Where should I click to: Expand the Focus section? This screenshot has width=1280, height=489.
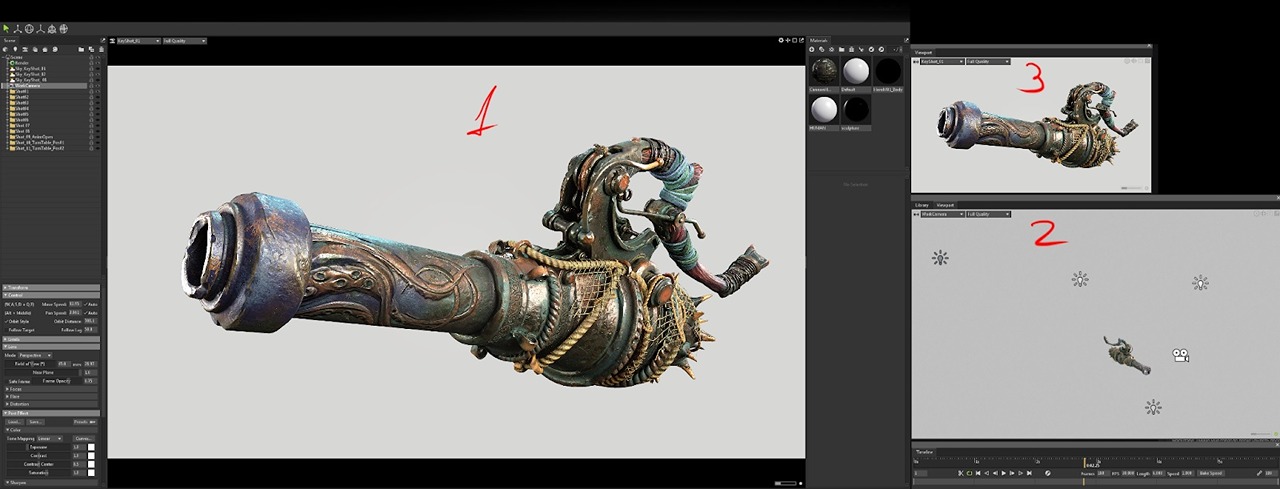coord(50,389)
